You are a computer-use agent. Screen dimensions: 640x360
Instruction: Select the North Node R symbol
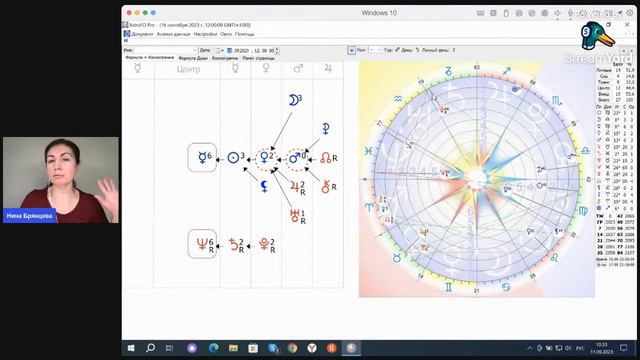(x=329, y=158)
